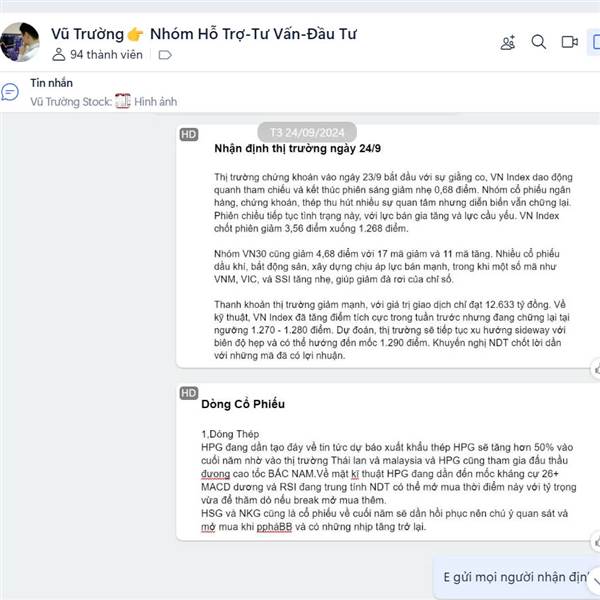Screen dimensions: 600x600
Task: Click the add member icon
Action: pos(508,42)
